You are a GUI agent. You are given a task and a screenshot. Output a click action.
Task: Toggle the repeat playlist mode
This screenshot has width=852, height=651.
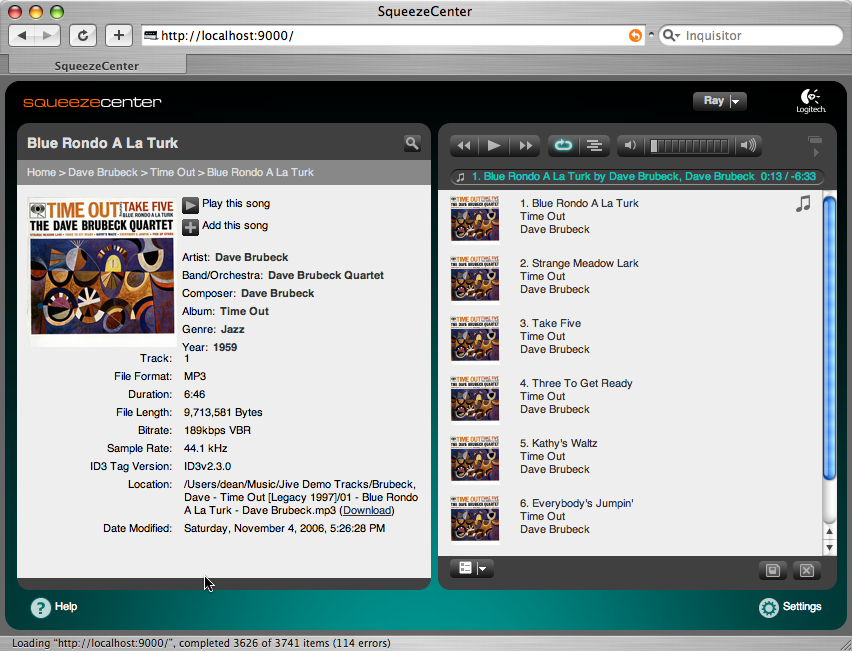click(563, 145)
